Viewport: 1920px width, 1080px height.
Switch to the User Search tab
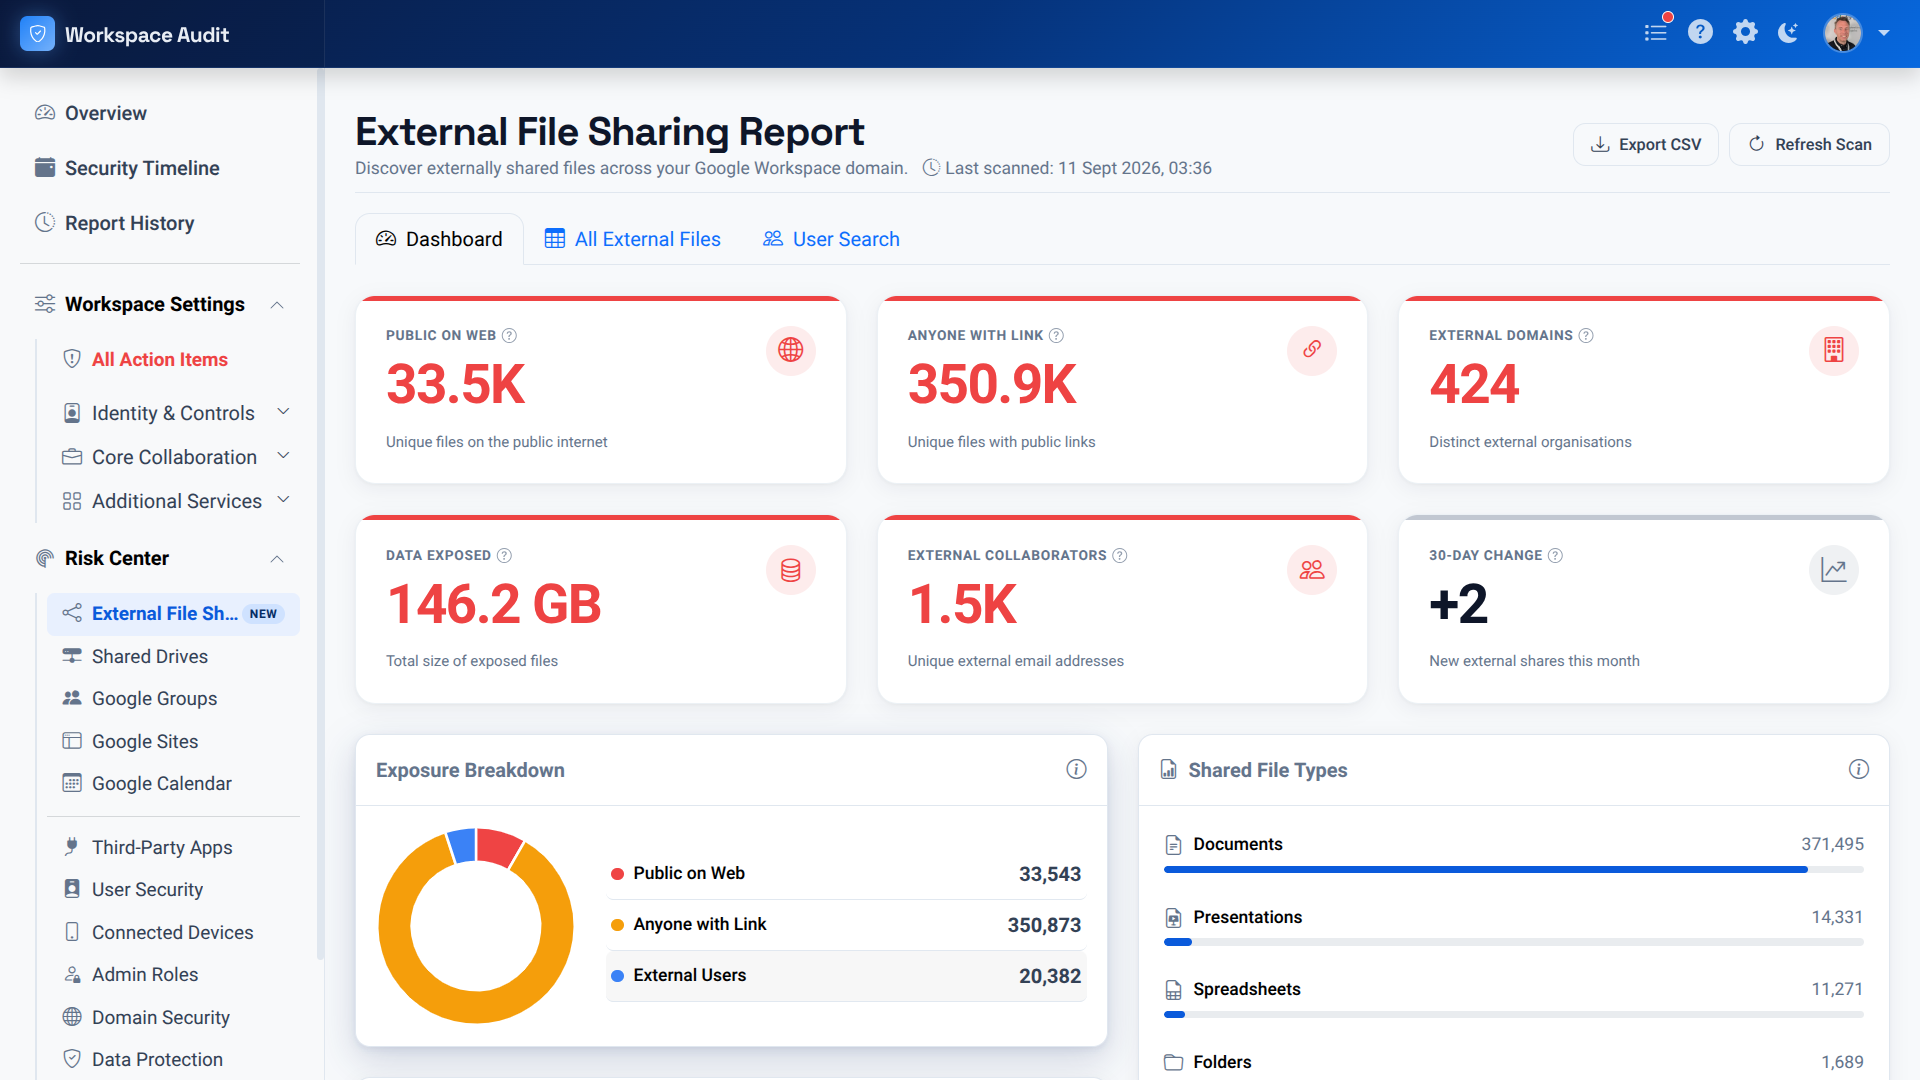(x=831, y=239)
